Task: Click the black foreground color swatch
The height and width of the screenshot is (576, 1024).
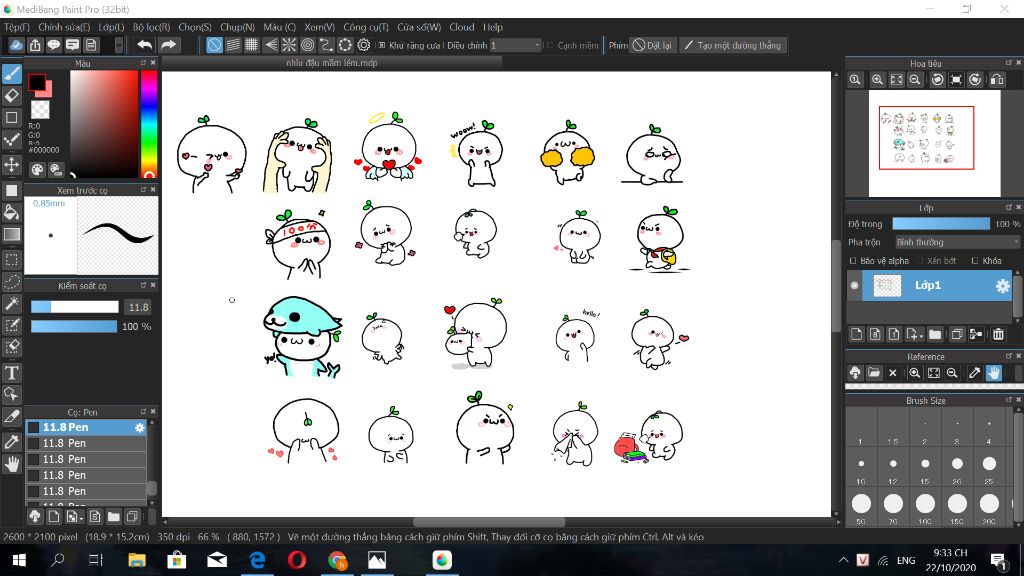Action: coord(37,82)
